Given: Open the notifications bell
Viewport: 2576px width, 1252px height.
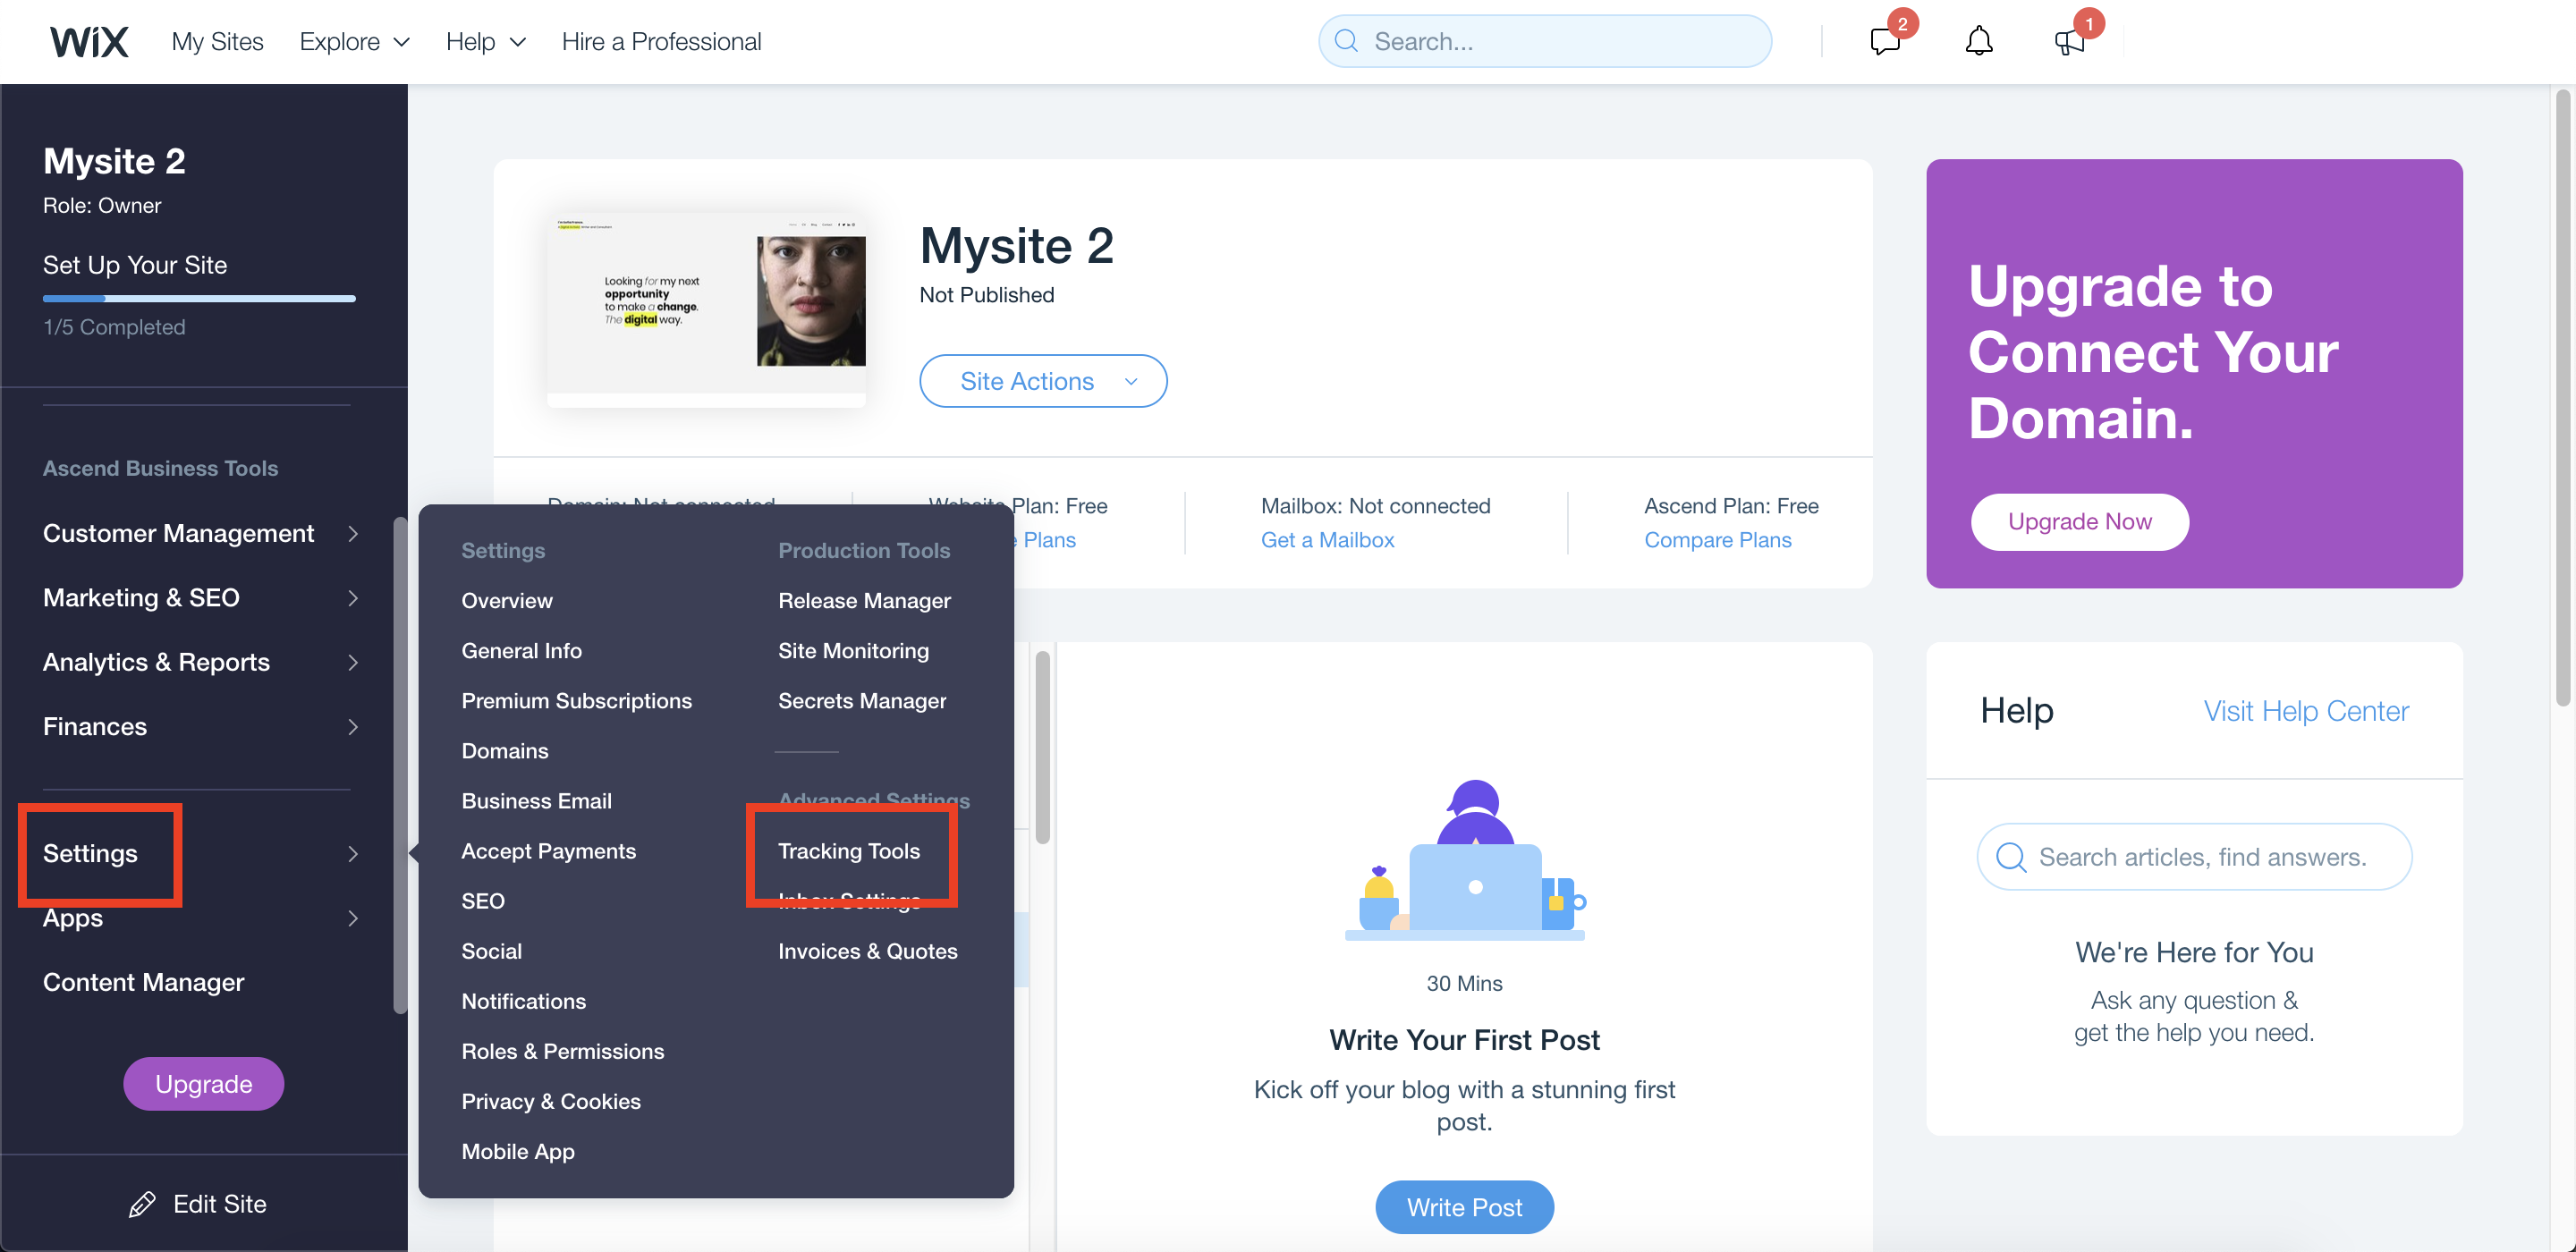Looking at the screenshot, I should click(1978, 41).
